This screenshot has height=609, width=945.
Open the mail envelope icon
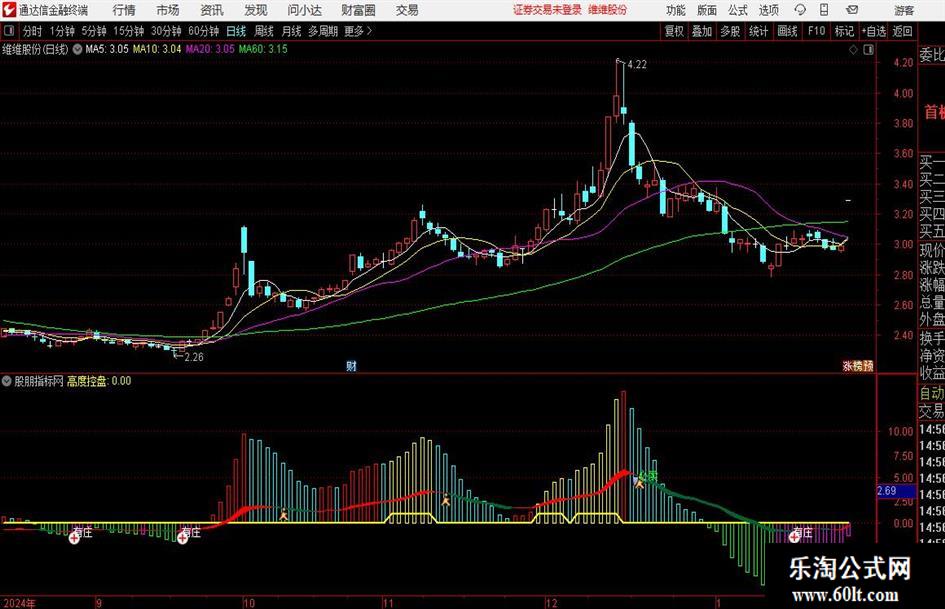852,10
